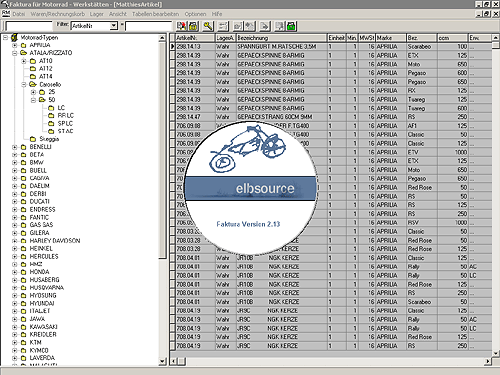Screen dimensions: 500x375
Task: Click the Marke column header
Action: coord(391,38)
